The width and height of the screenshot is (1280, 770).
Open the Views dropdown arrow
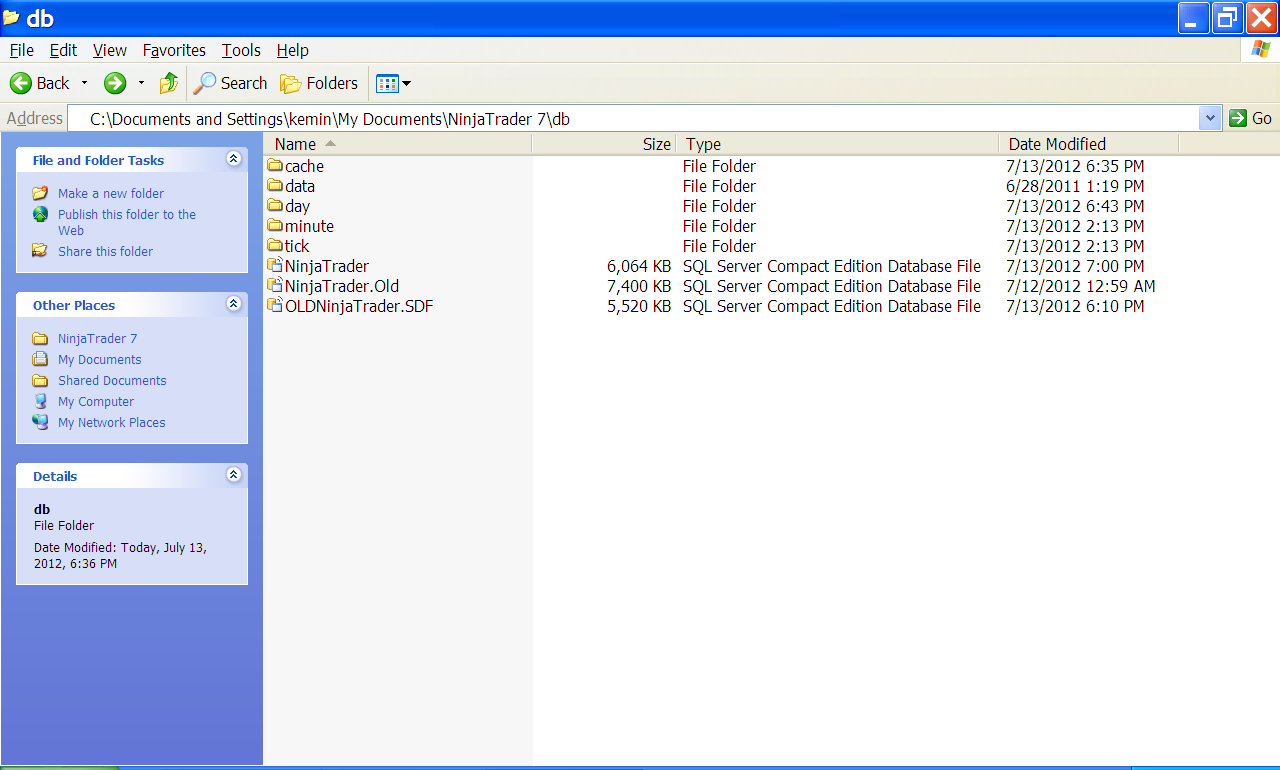406,83
